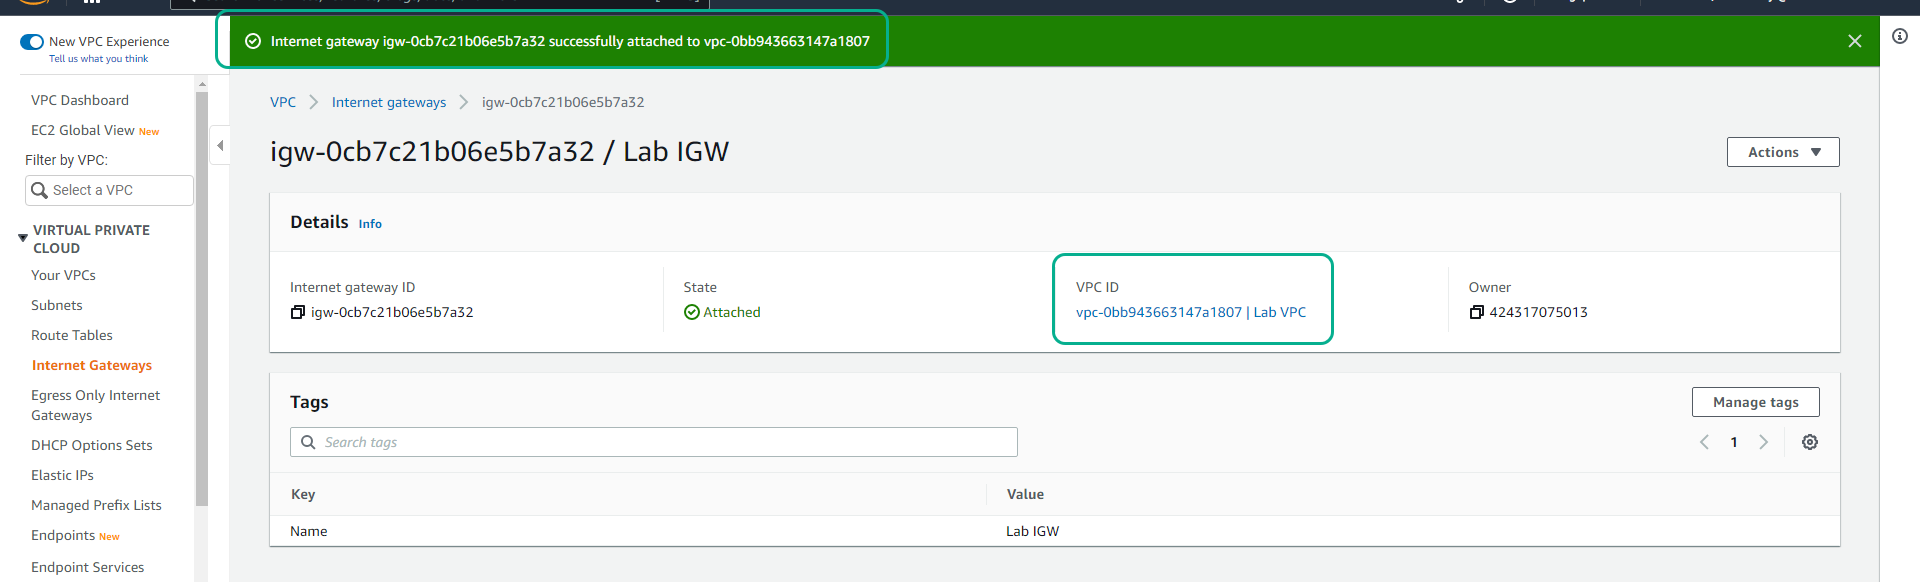Click the Manage tags button
The width and height of the screenshot is (1920, 582).
coord(1755,402)
